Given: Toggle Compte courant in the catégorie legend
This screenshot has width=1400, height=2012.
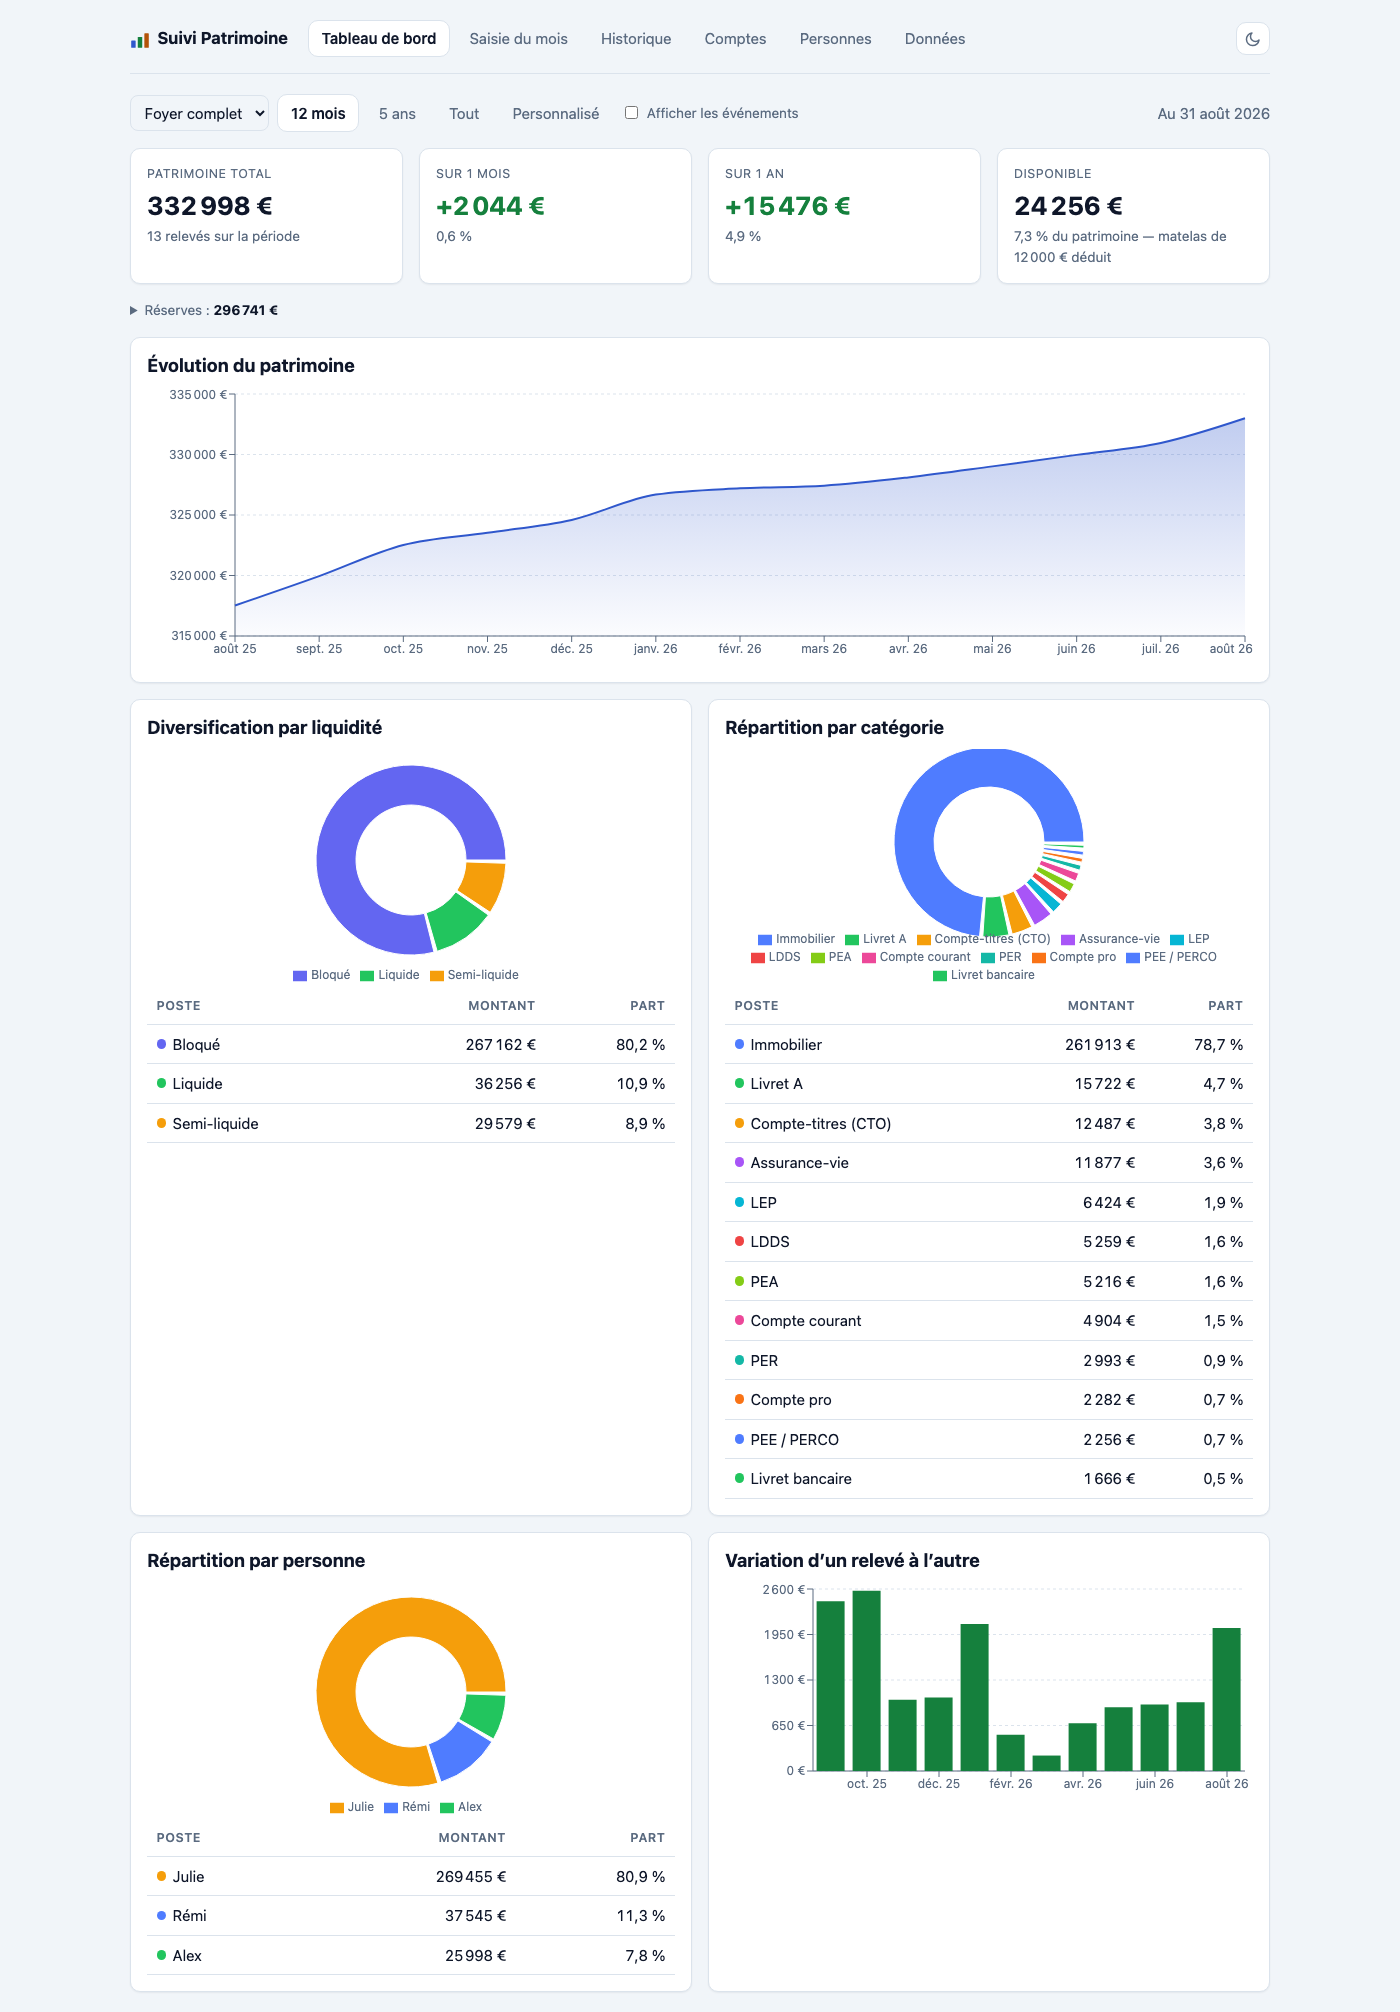Looking at the screenshot, I should [x=916, y=957].
